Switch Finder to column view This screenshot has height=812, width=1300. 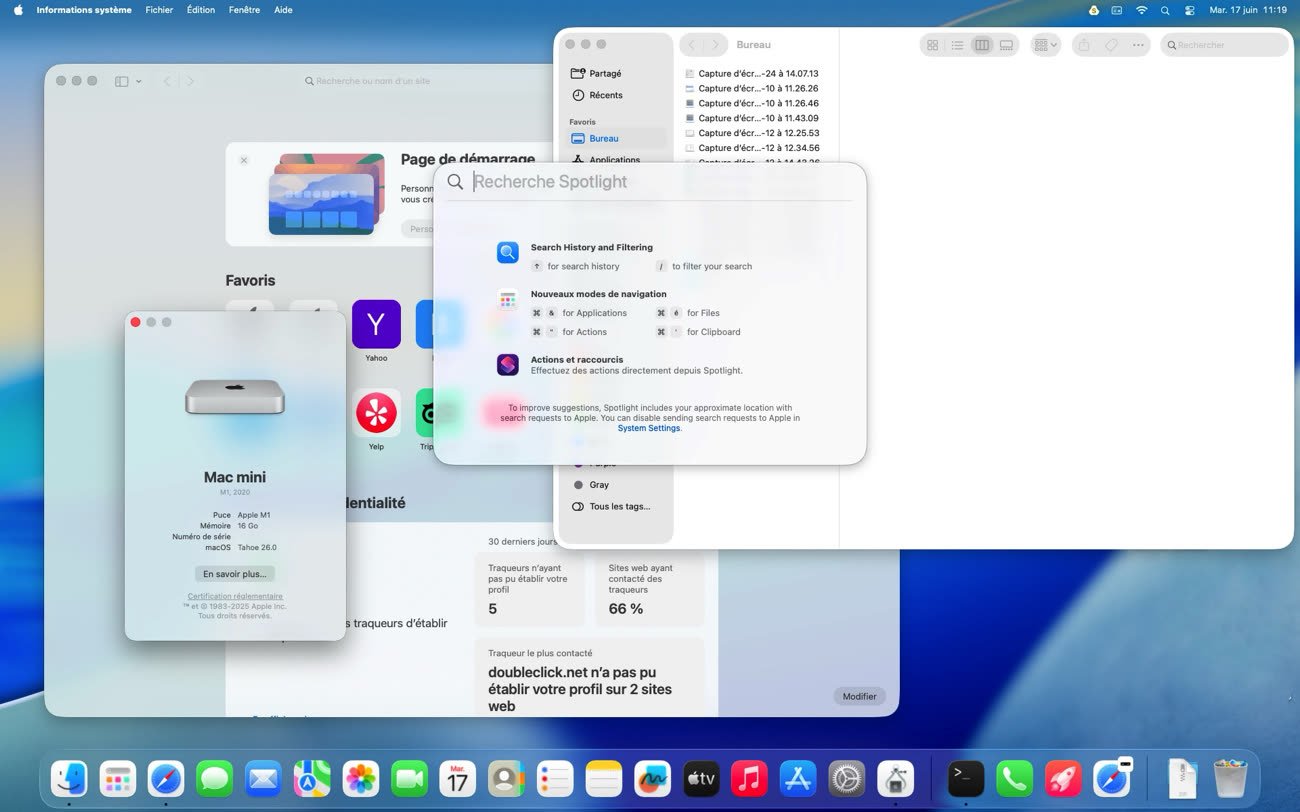tap(982, 45)
